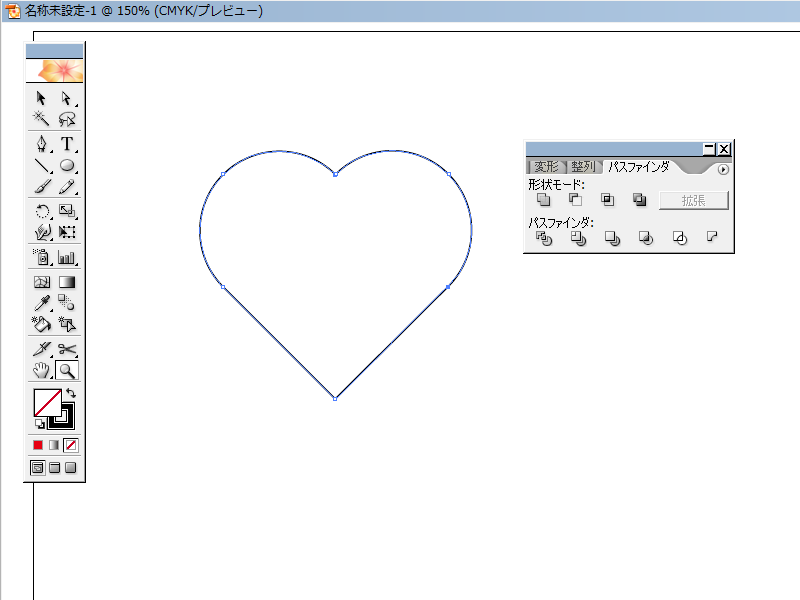Apply the Divide pathfinder operation
The image size is (800, 600).
pos(545,238)
